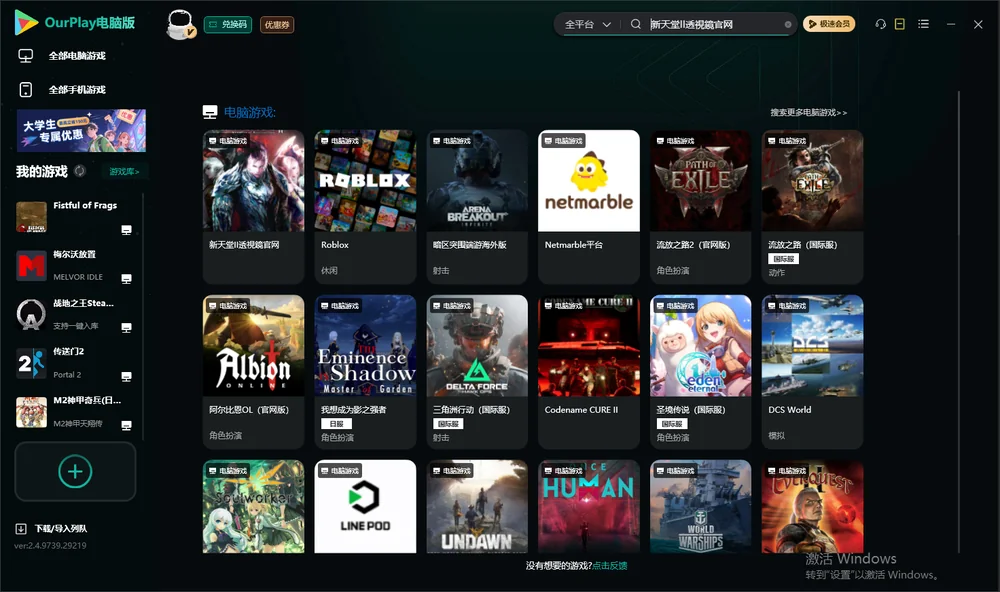The width and height of the screenshot is (1000, 592).
Task: Click the PC icon on M2神甲奇兵 row
Action: 126,426
